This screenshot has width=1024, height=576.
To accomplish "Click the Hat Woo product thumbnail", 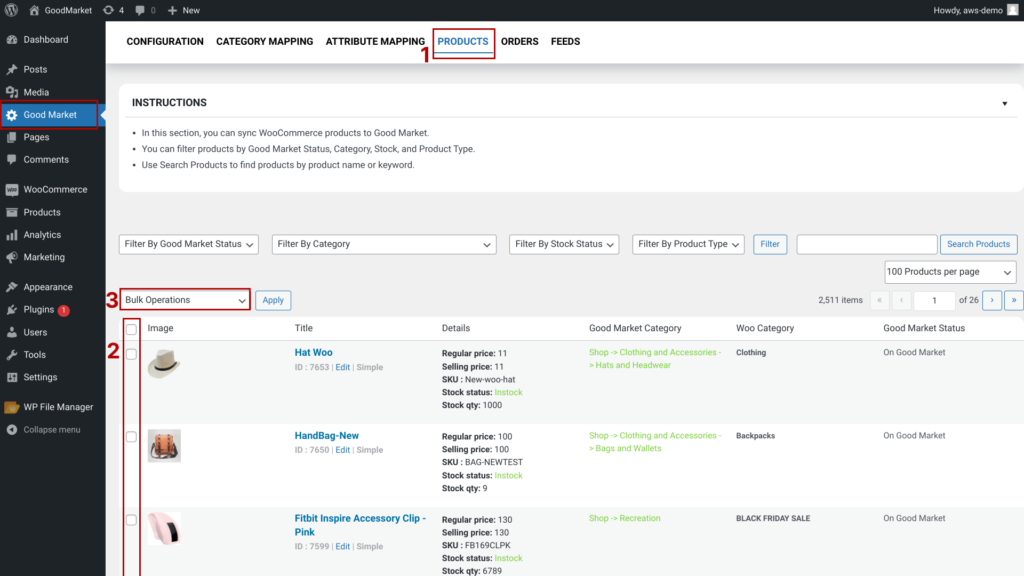I will click(164, 364).
